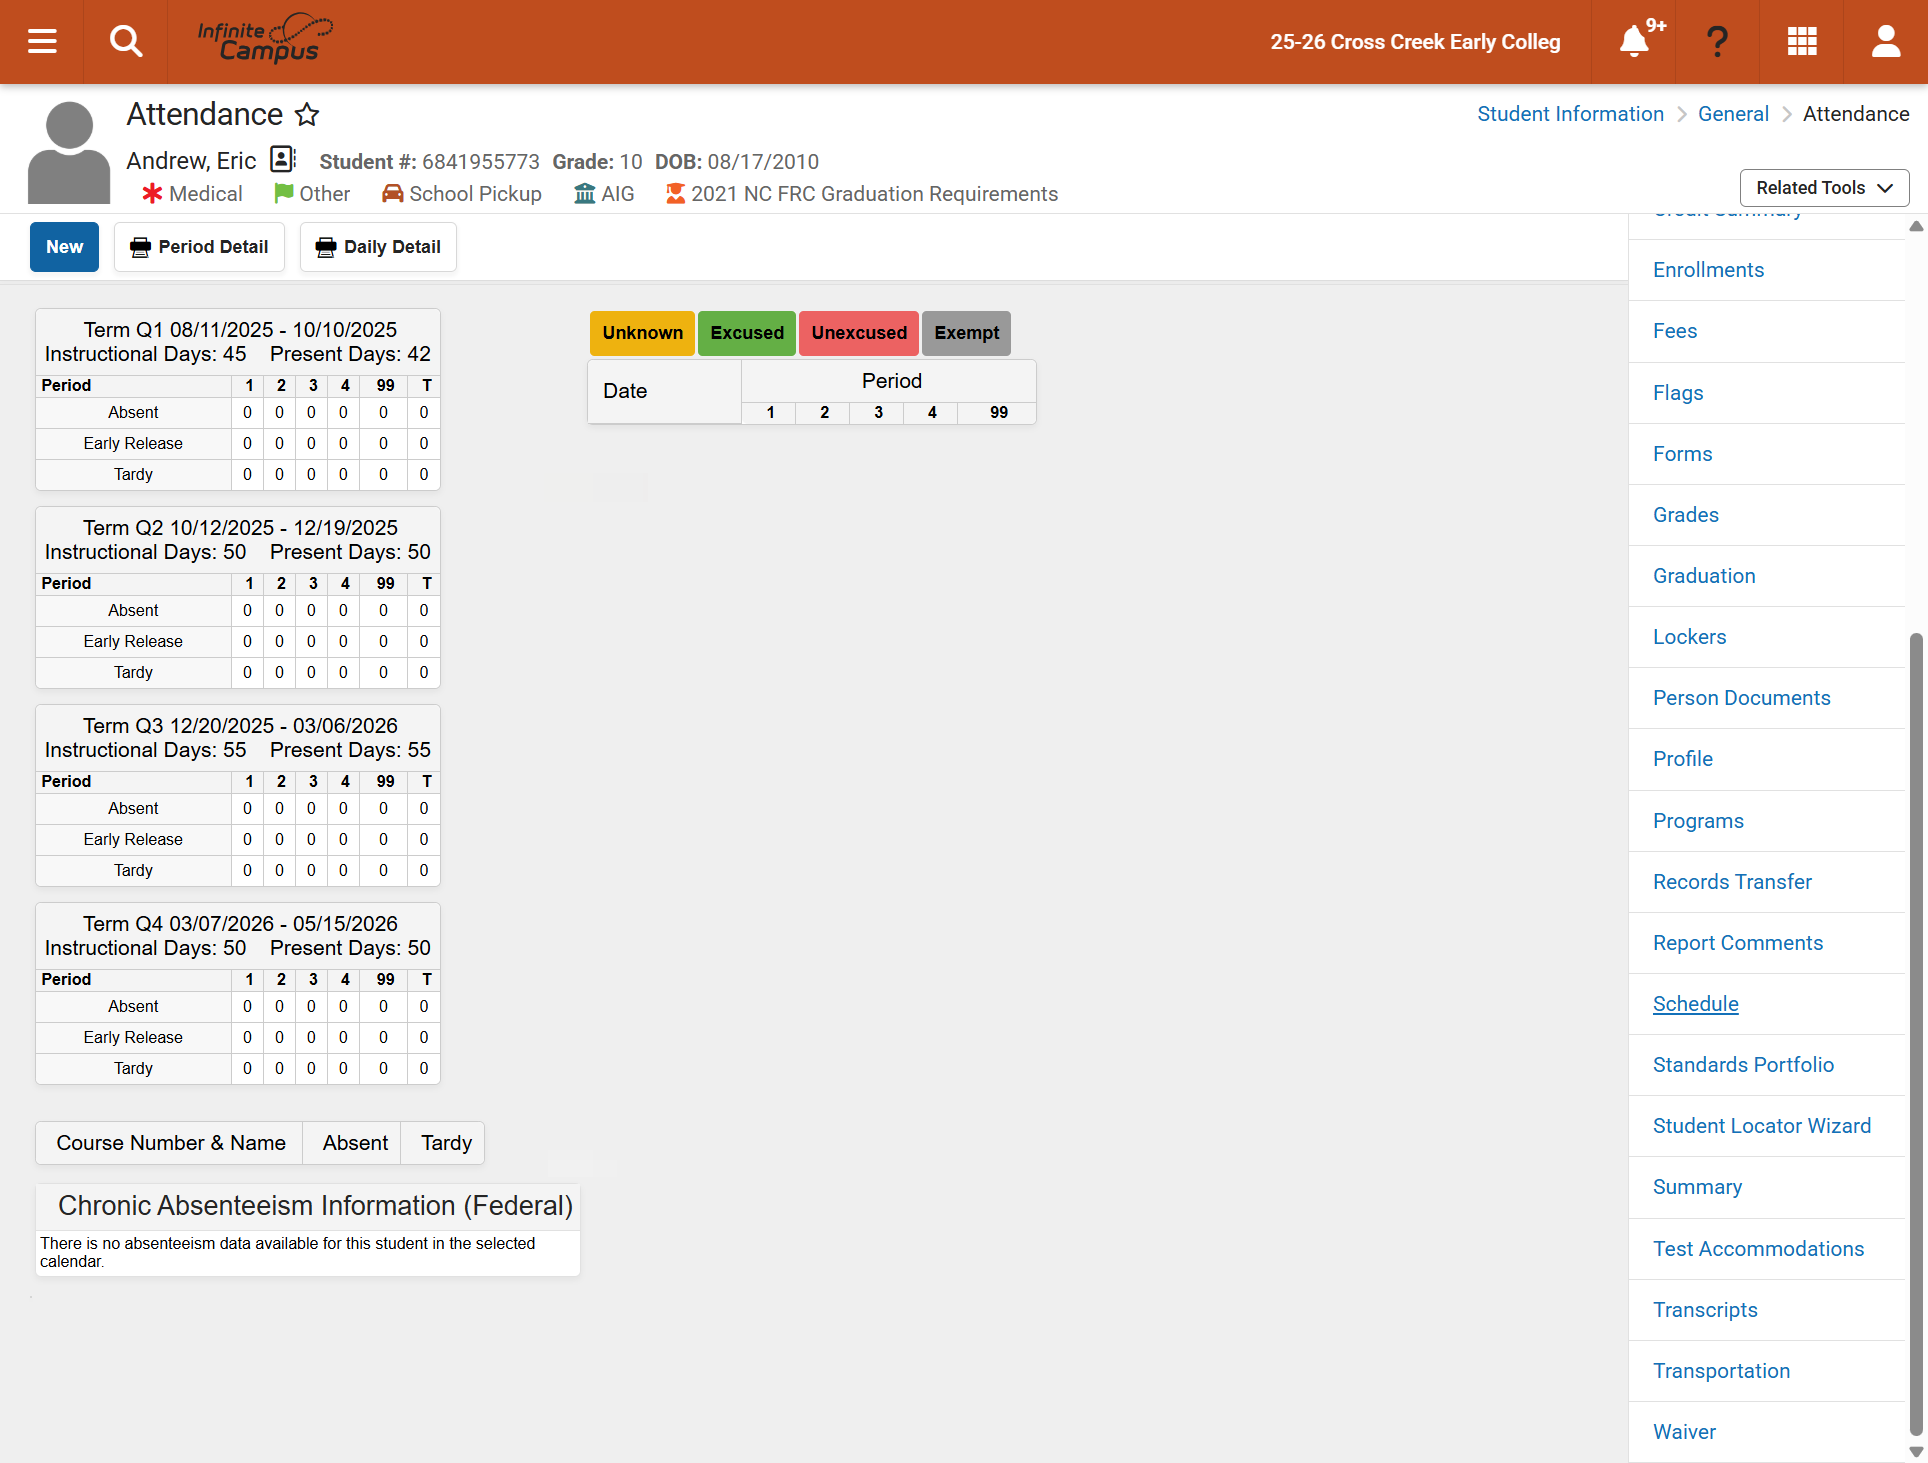
Task: Open the app switcher grid
Action: pyautogui.click(x=1802, y=41)
